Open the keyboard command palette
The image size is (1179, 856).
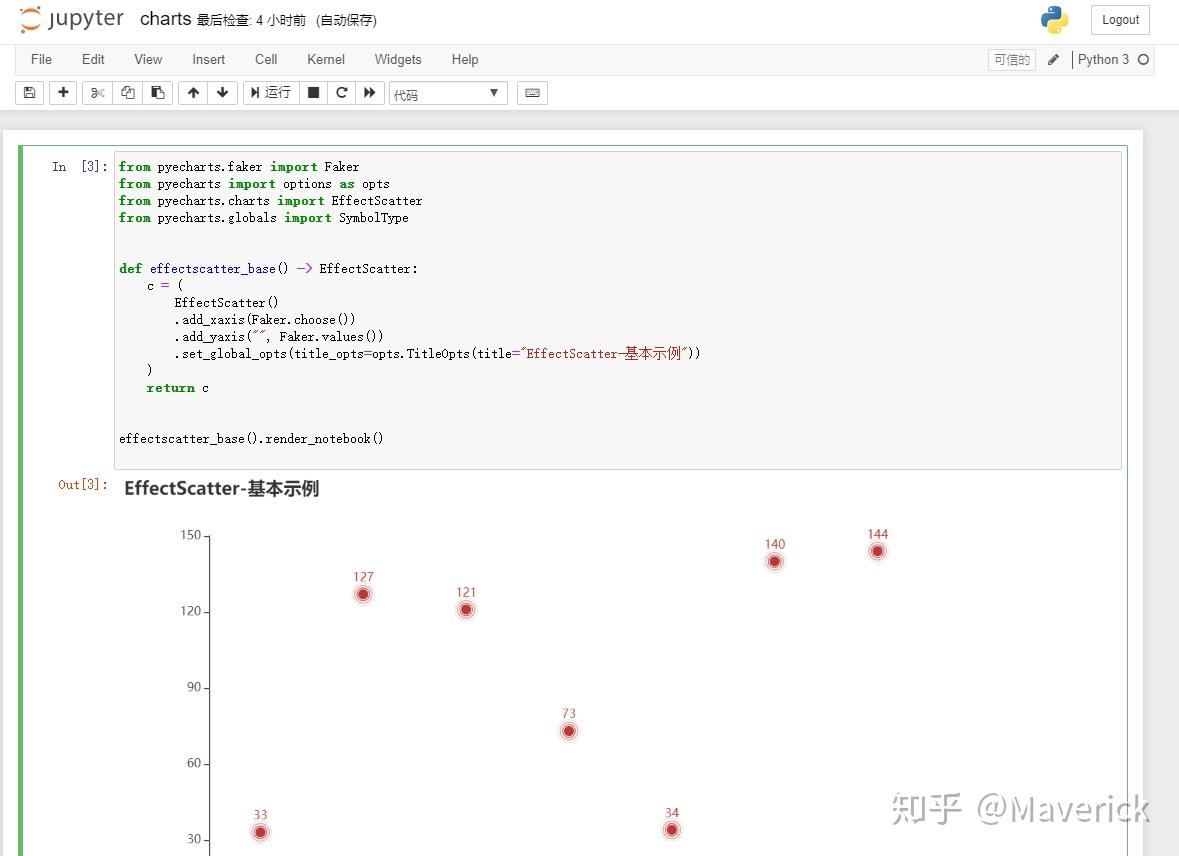(531, 92)
